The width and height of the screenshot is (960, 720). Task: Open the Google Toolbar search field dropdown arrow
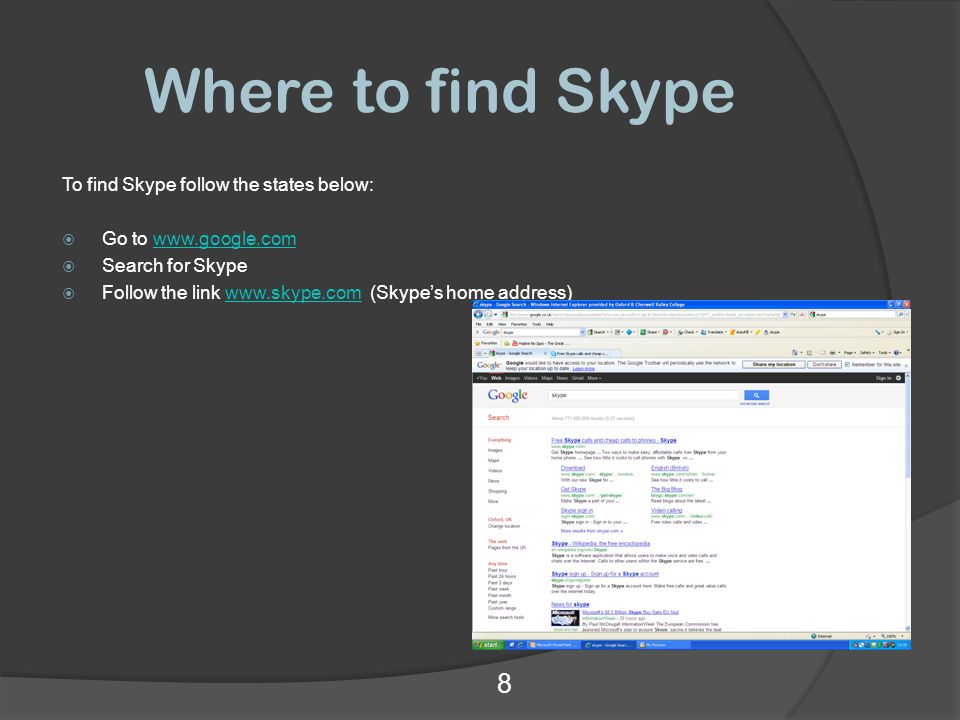tap(582, 332)
